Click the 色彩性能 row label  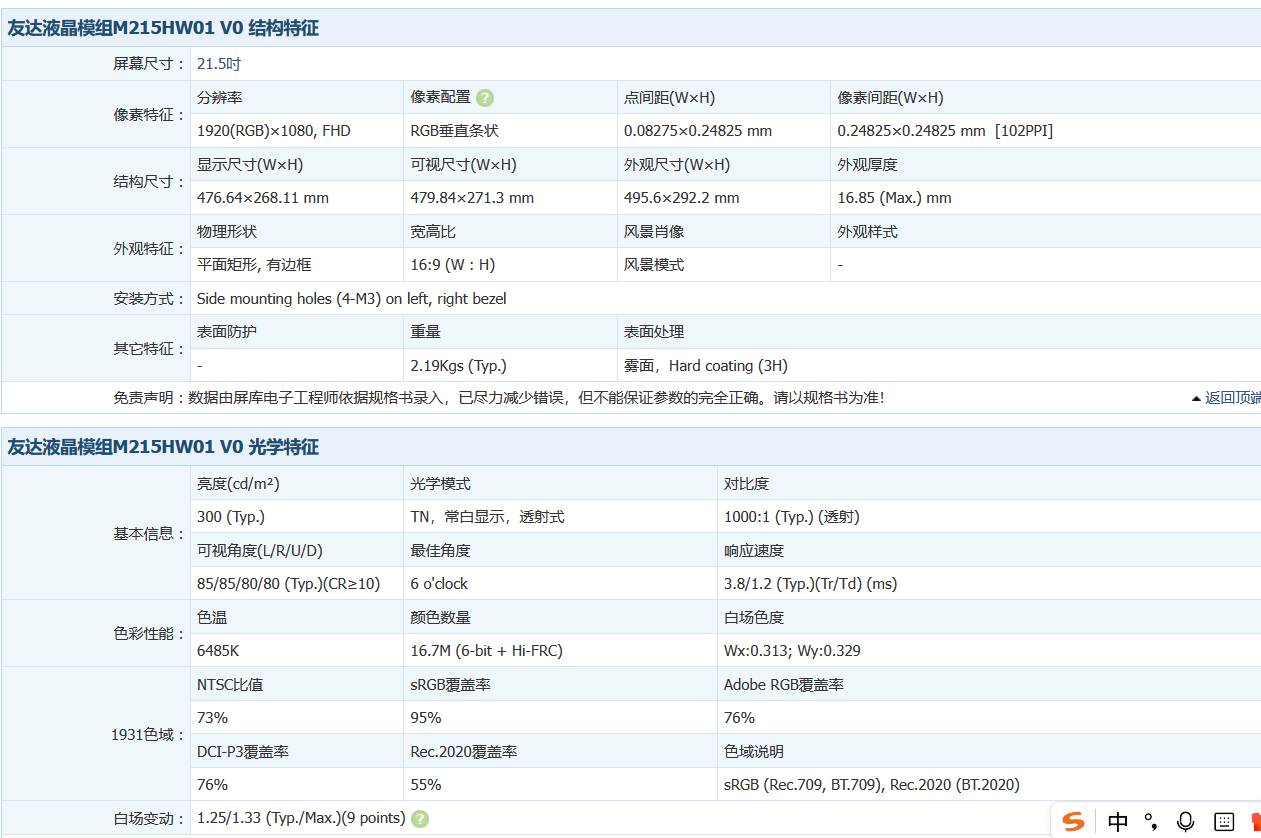[x=150, y=634]
